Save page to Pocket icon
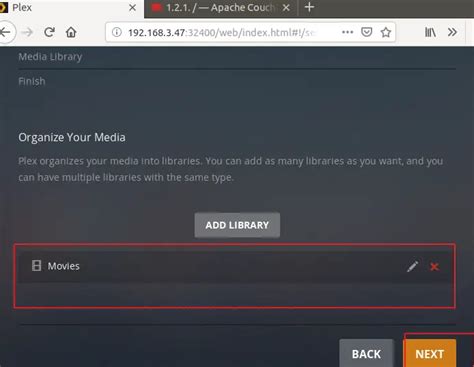The image size is (474, 367). (x=367, y=32)
